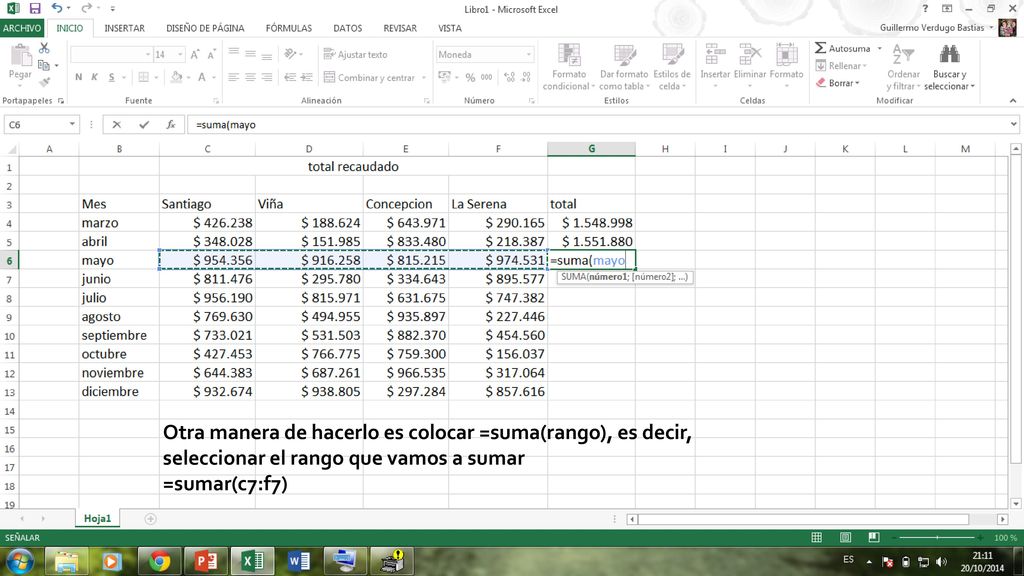1024x576 pixels.
Task: Open Formato condicional menu
Action: click(569, 67)
